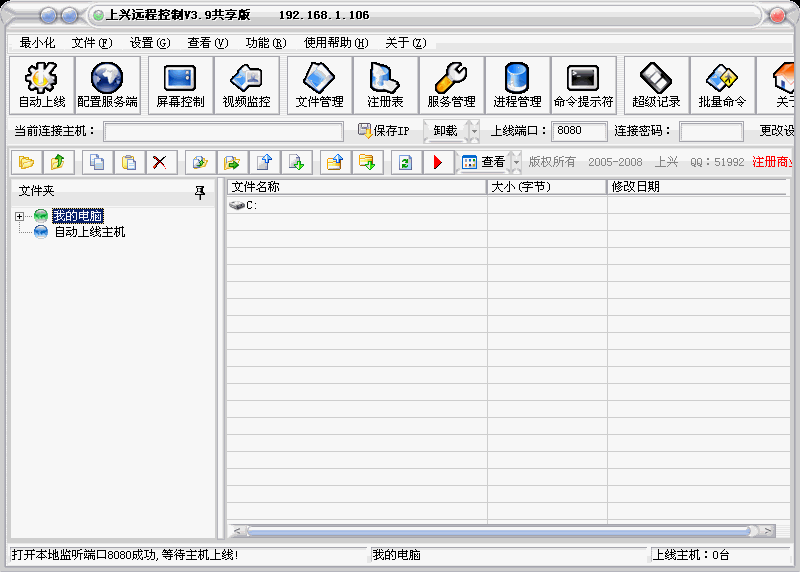
Task: Launch 命令提示符 command prompt
Action: click(583, 85)
